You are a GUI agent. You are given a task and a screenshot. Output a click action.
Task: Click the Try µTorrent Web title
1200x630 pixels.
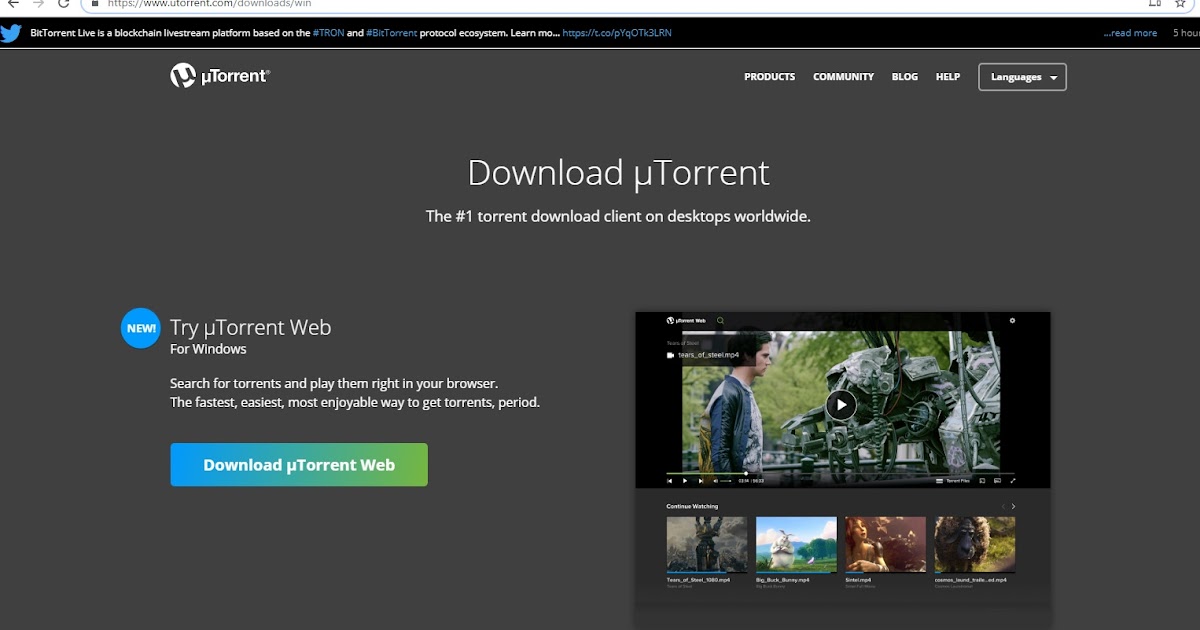pos(250,327)
